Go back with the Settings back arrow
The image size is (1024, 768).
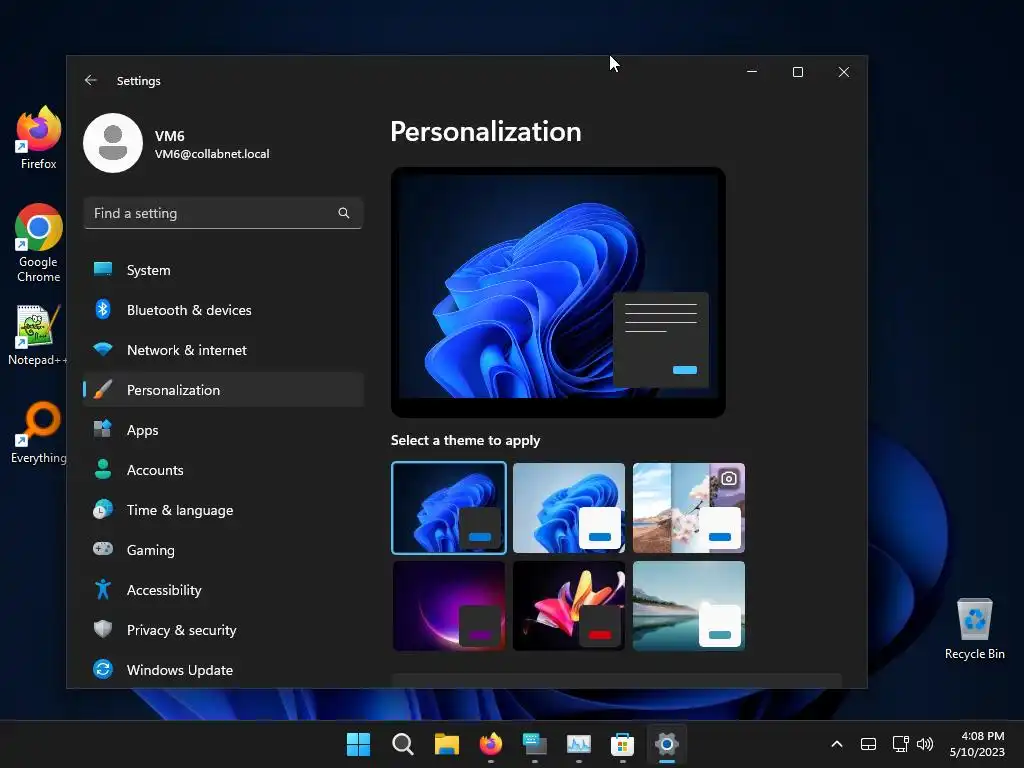(91, 80)
